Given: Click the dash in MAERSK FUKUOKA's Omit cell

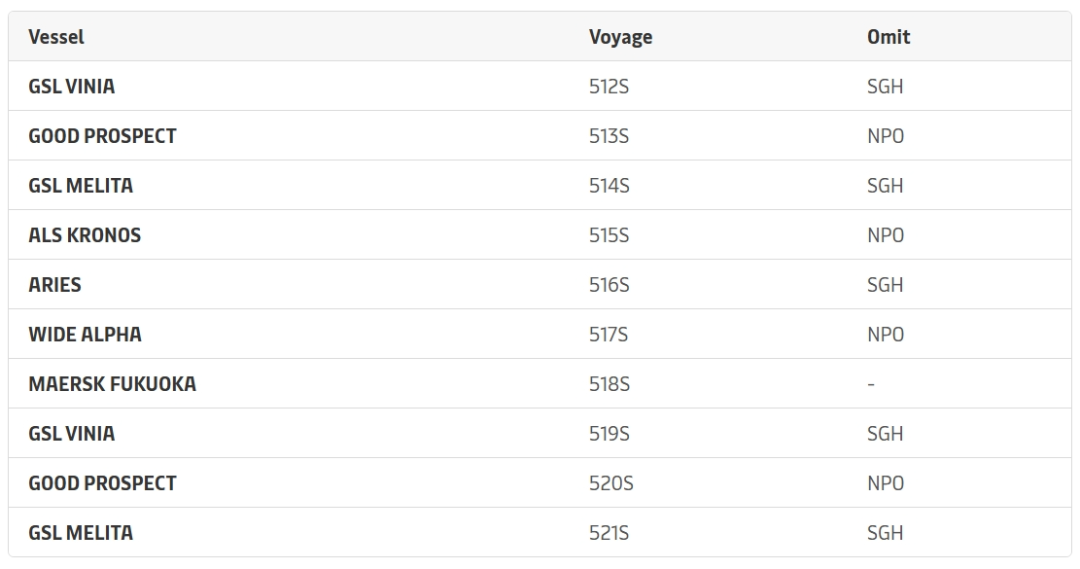Looking at the screenshot, I should point(872,384).
